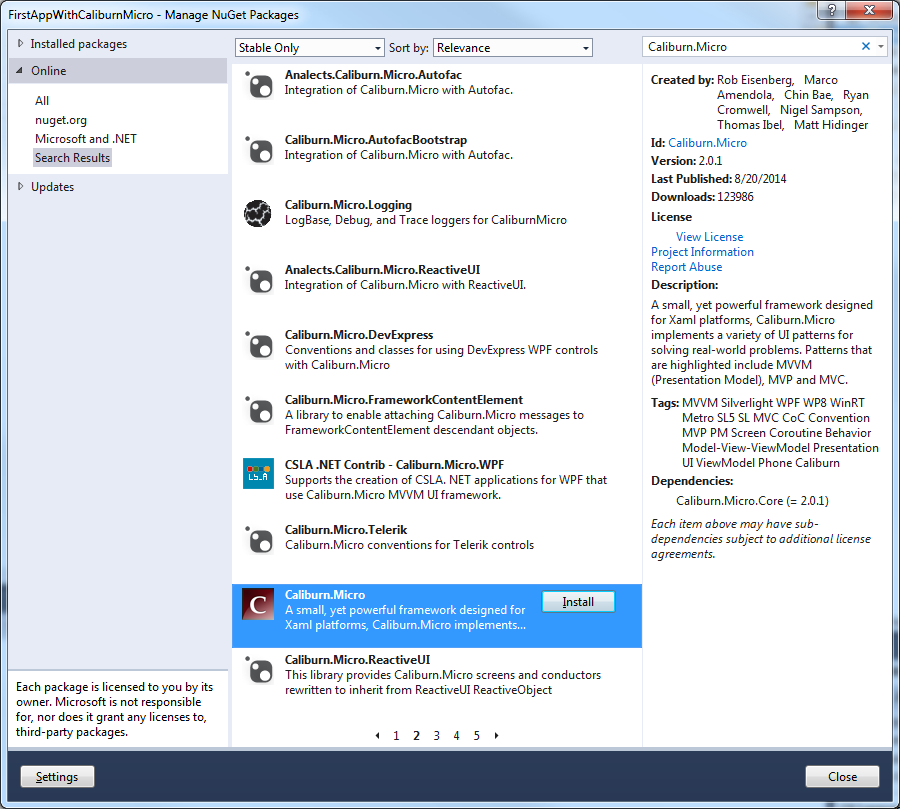
Task: Click the Caliburn.Micro.Telerik package icon
Action: pyautogui.click(x=259, y=539)
